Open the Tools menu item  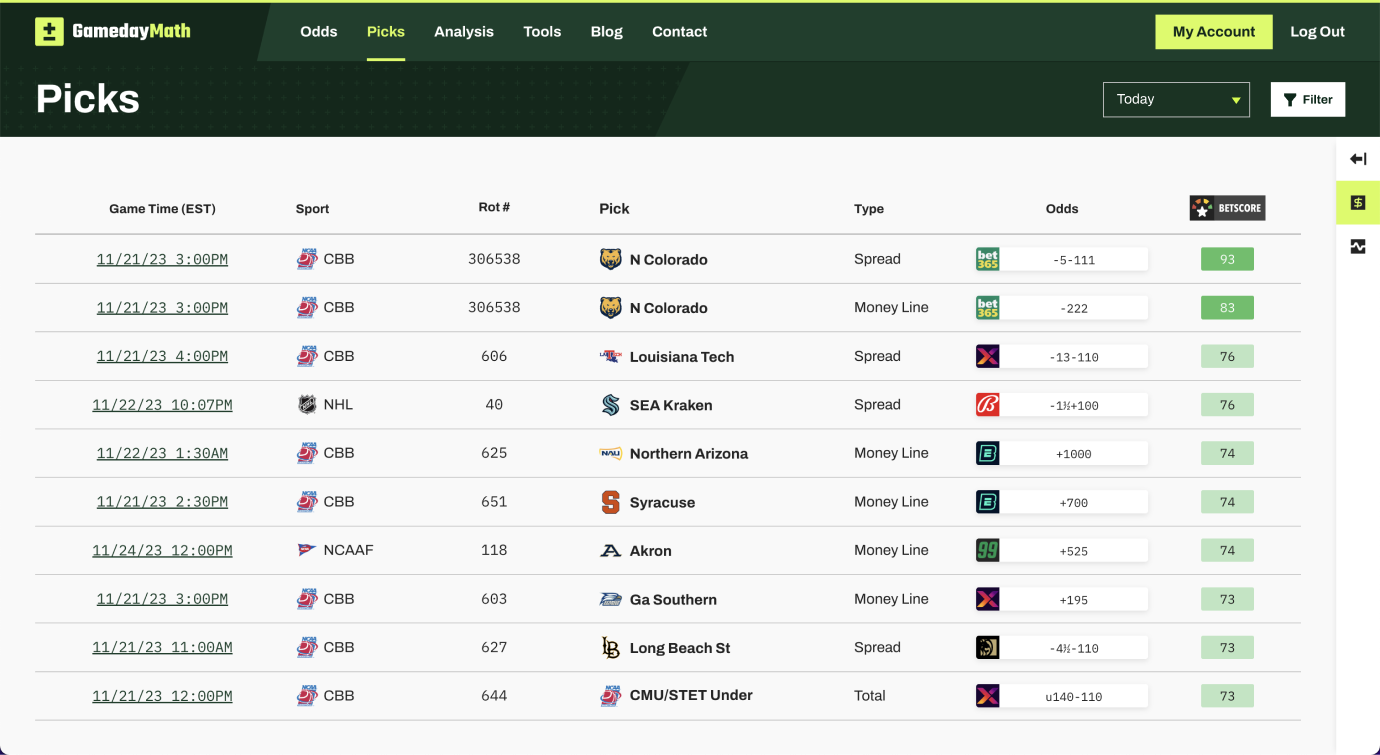[x=542, y=31]
